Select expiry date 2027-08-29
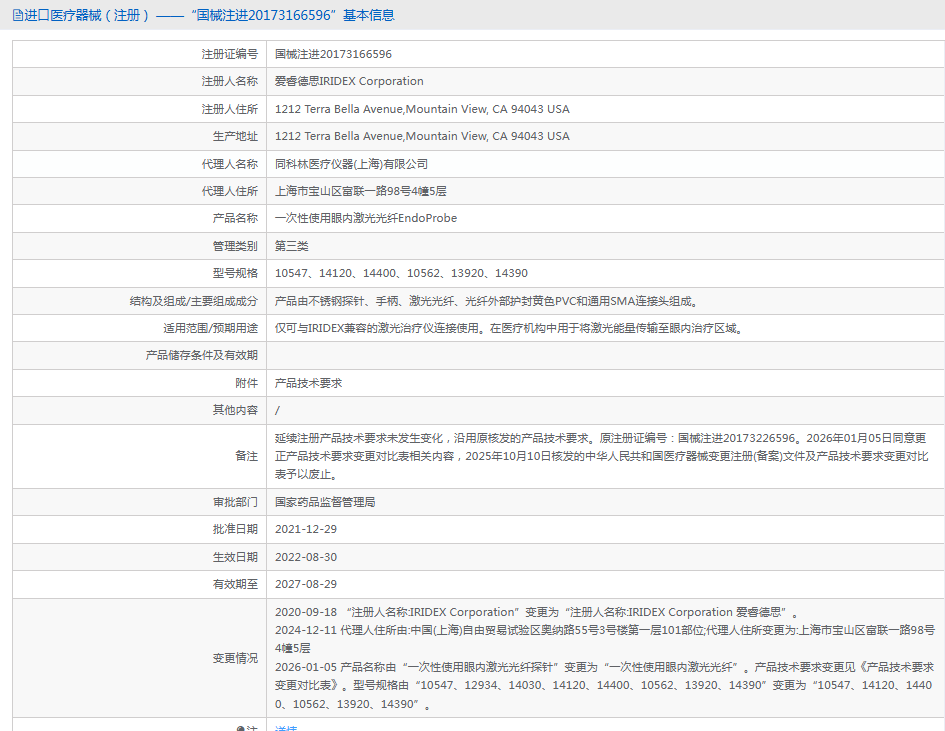The width and height of the screenshot is (945, 731). (x=306, y=584)
